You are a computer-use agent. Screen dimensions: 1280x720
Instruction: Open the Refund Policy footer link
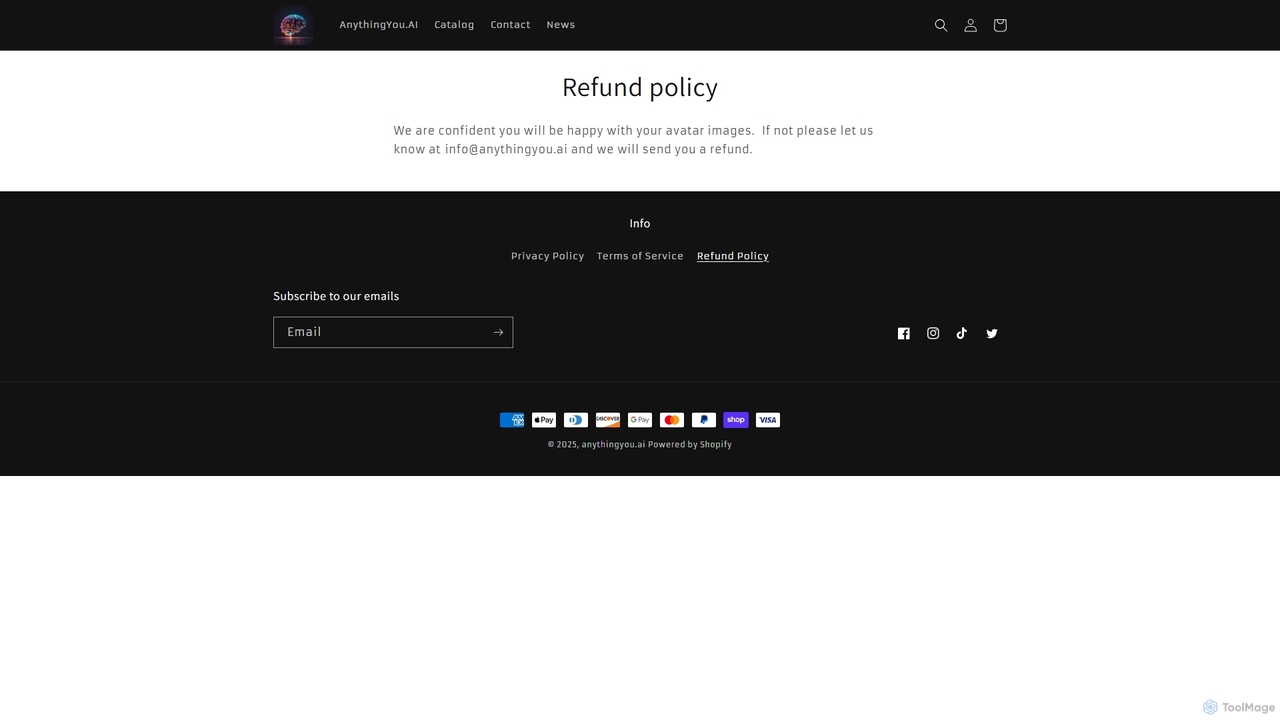tap(733, 256)
